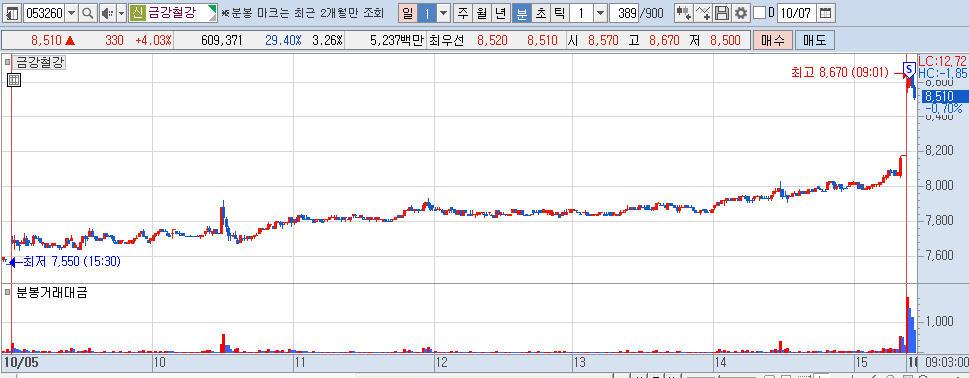
Task: Click the green 신 badge icon
Action: 138,12
